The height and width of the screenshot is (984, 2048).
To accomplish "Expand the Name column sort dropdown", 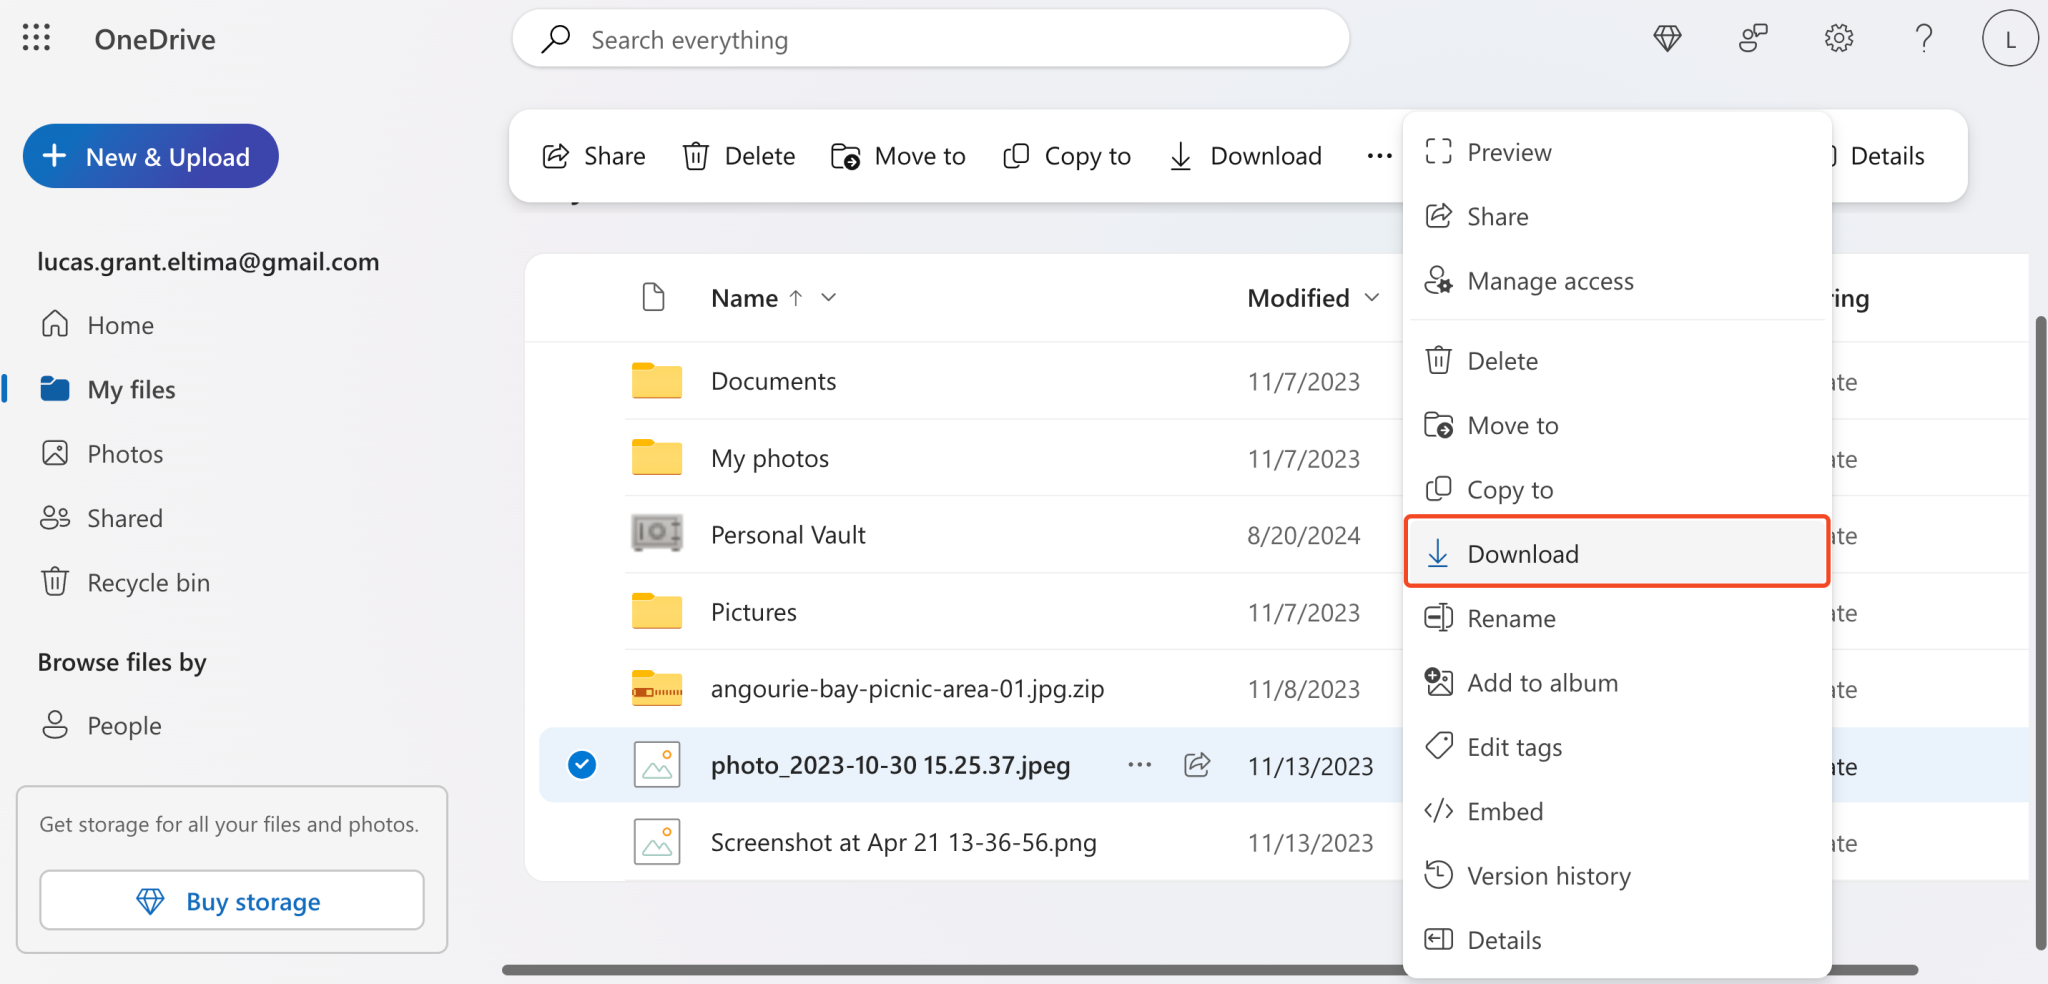I will click(828, 297).
